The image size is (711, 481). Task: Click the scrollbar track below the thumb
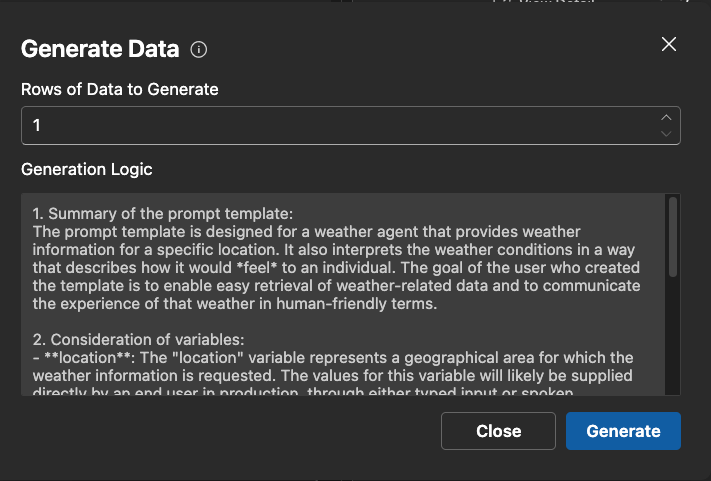point(673,340)
